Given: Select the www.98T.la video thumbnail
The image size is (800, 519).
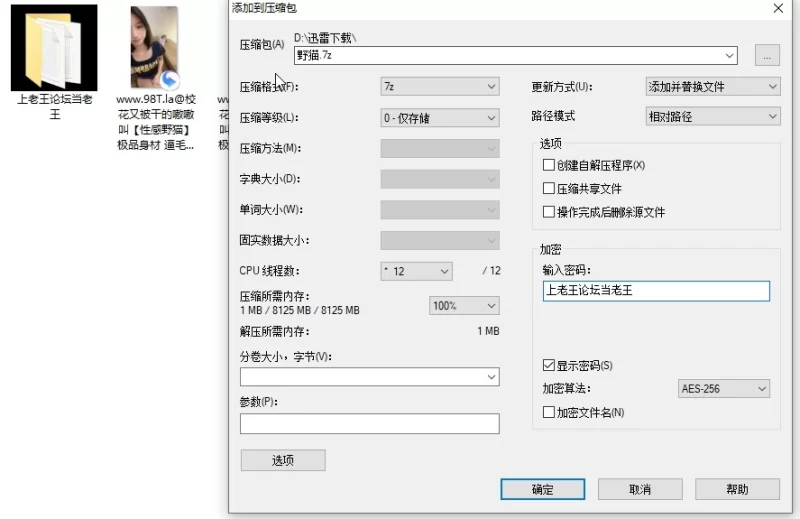Looking at the screenshot, I should [154, 47].
